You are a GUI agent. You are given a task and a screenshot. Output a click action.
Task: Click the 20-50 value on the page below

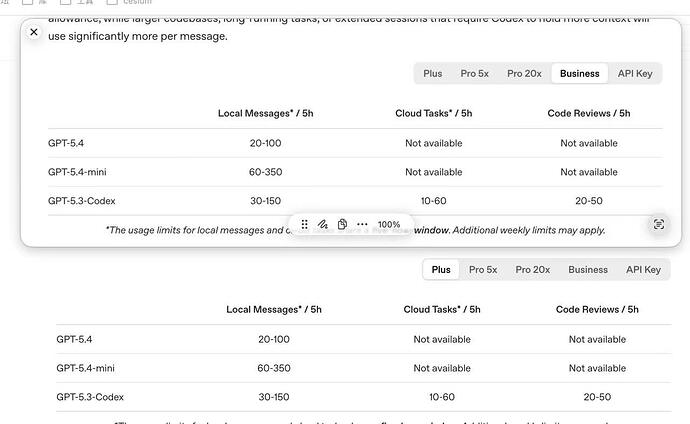pyautogui.click(x=597, y=397)
